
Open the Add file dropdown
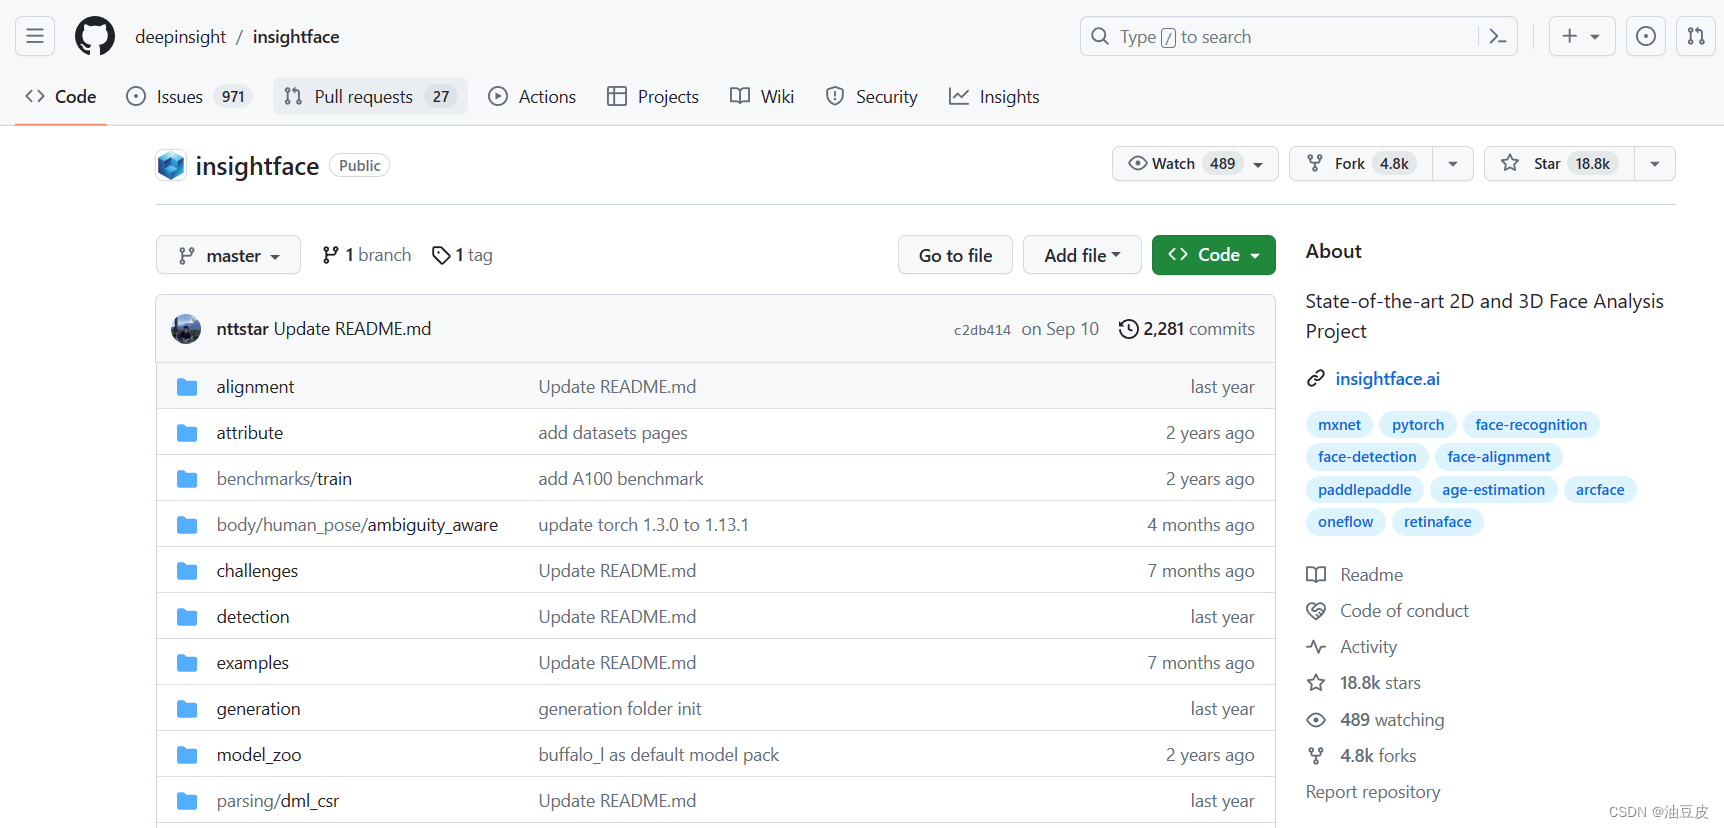click(1082, 255)
